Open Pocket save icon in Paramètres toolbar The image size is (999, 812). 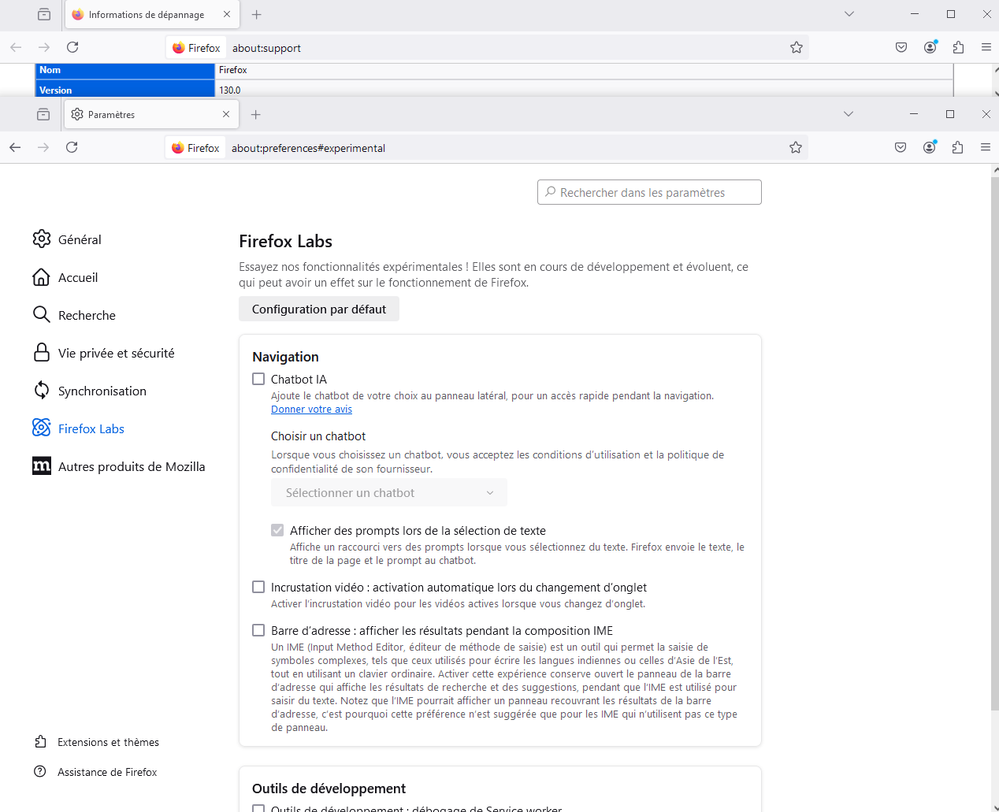pyautogui.click(x=900, y=147)
